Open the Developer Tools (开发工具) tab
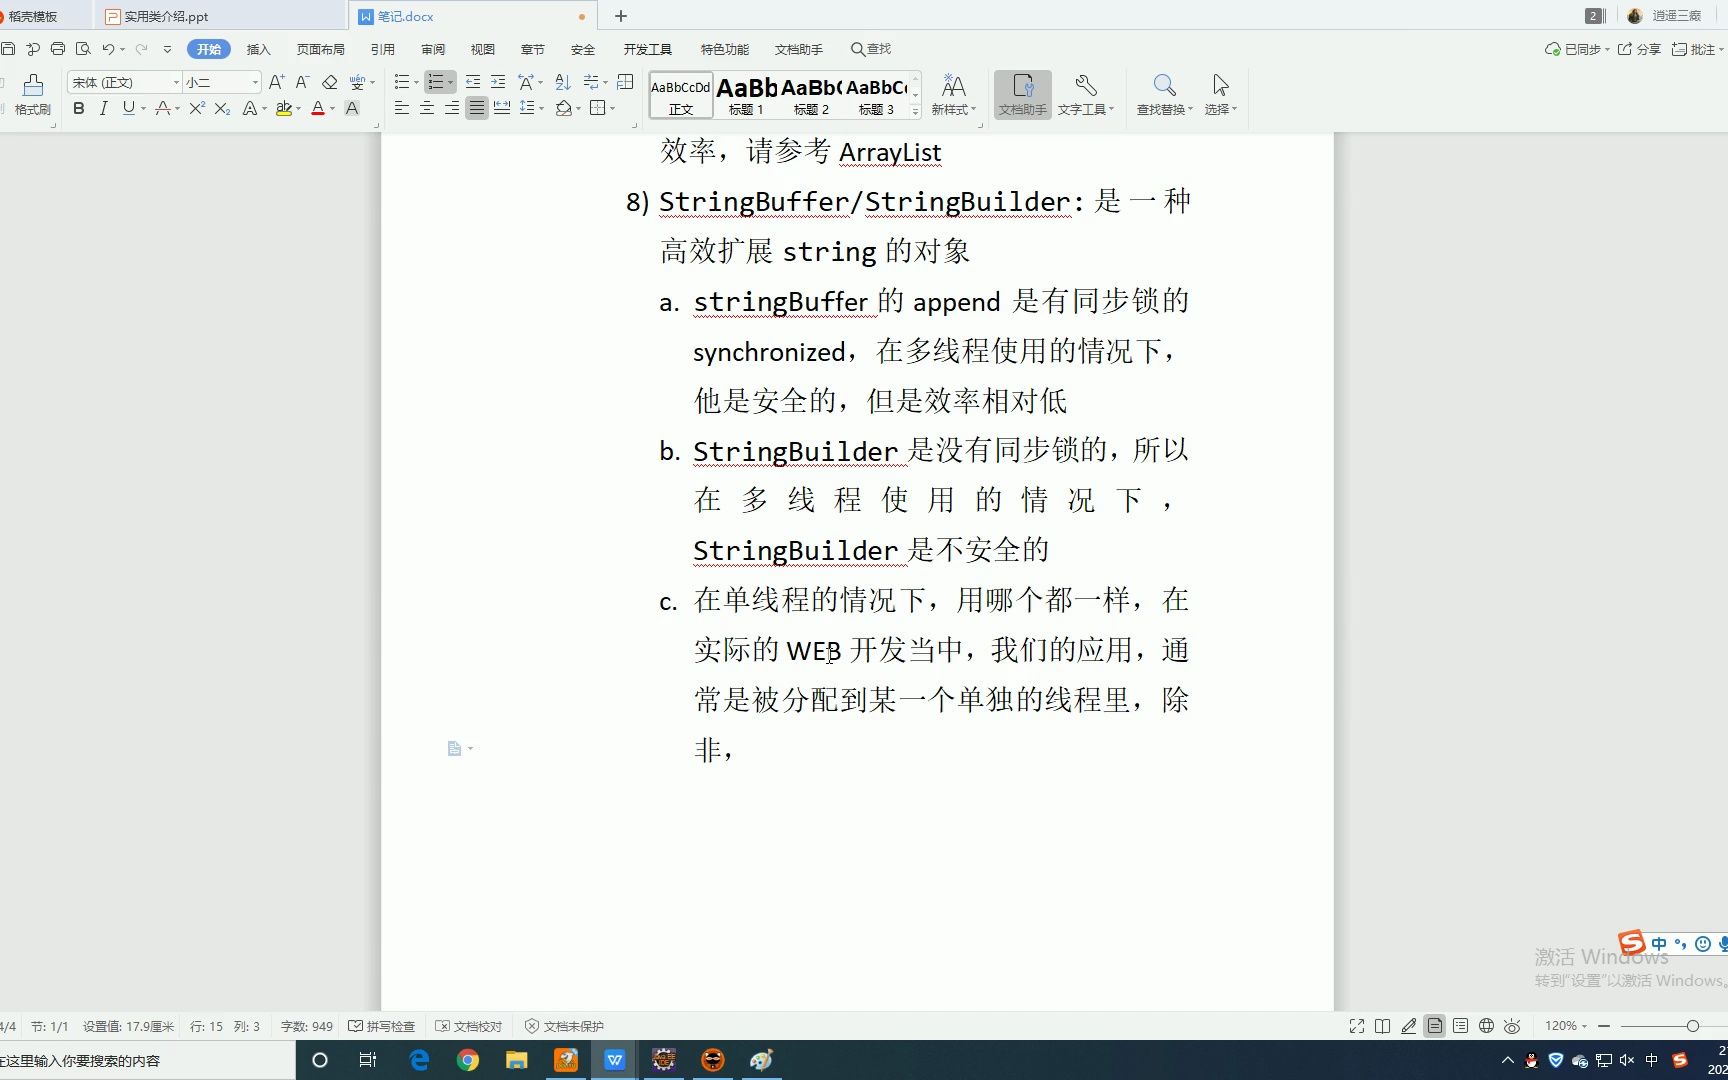1728x1080 pixels. [648, 49]
